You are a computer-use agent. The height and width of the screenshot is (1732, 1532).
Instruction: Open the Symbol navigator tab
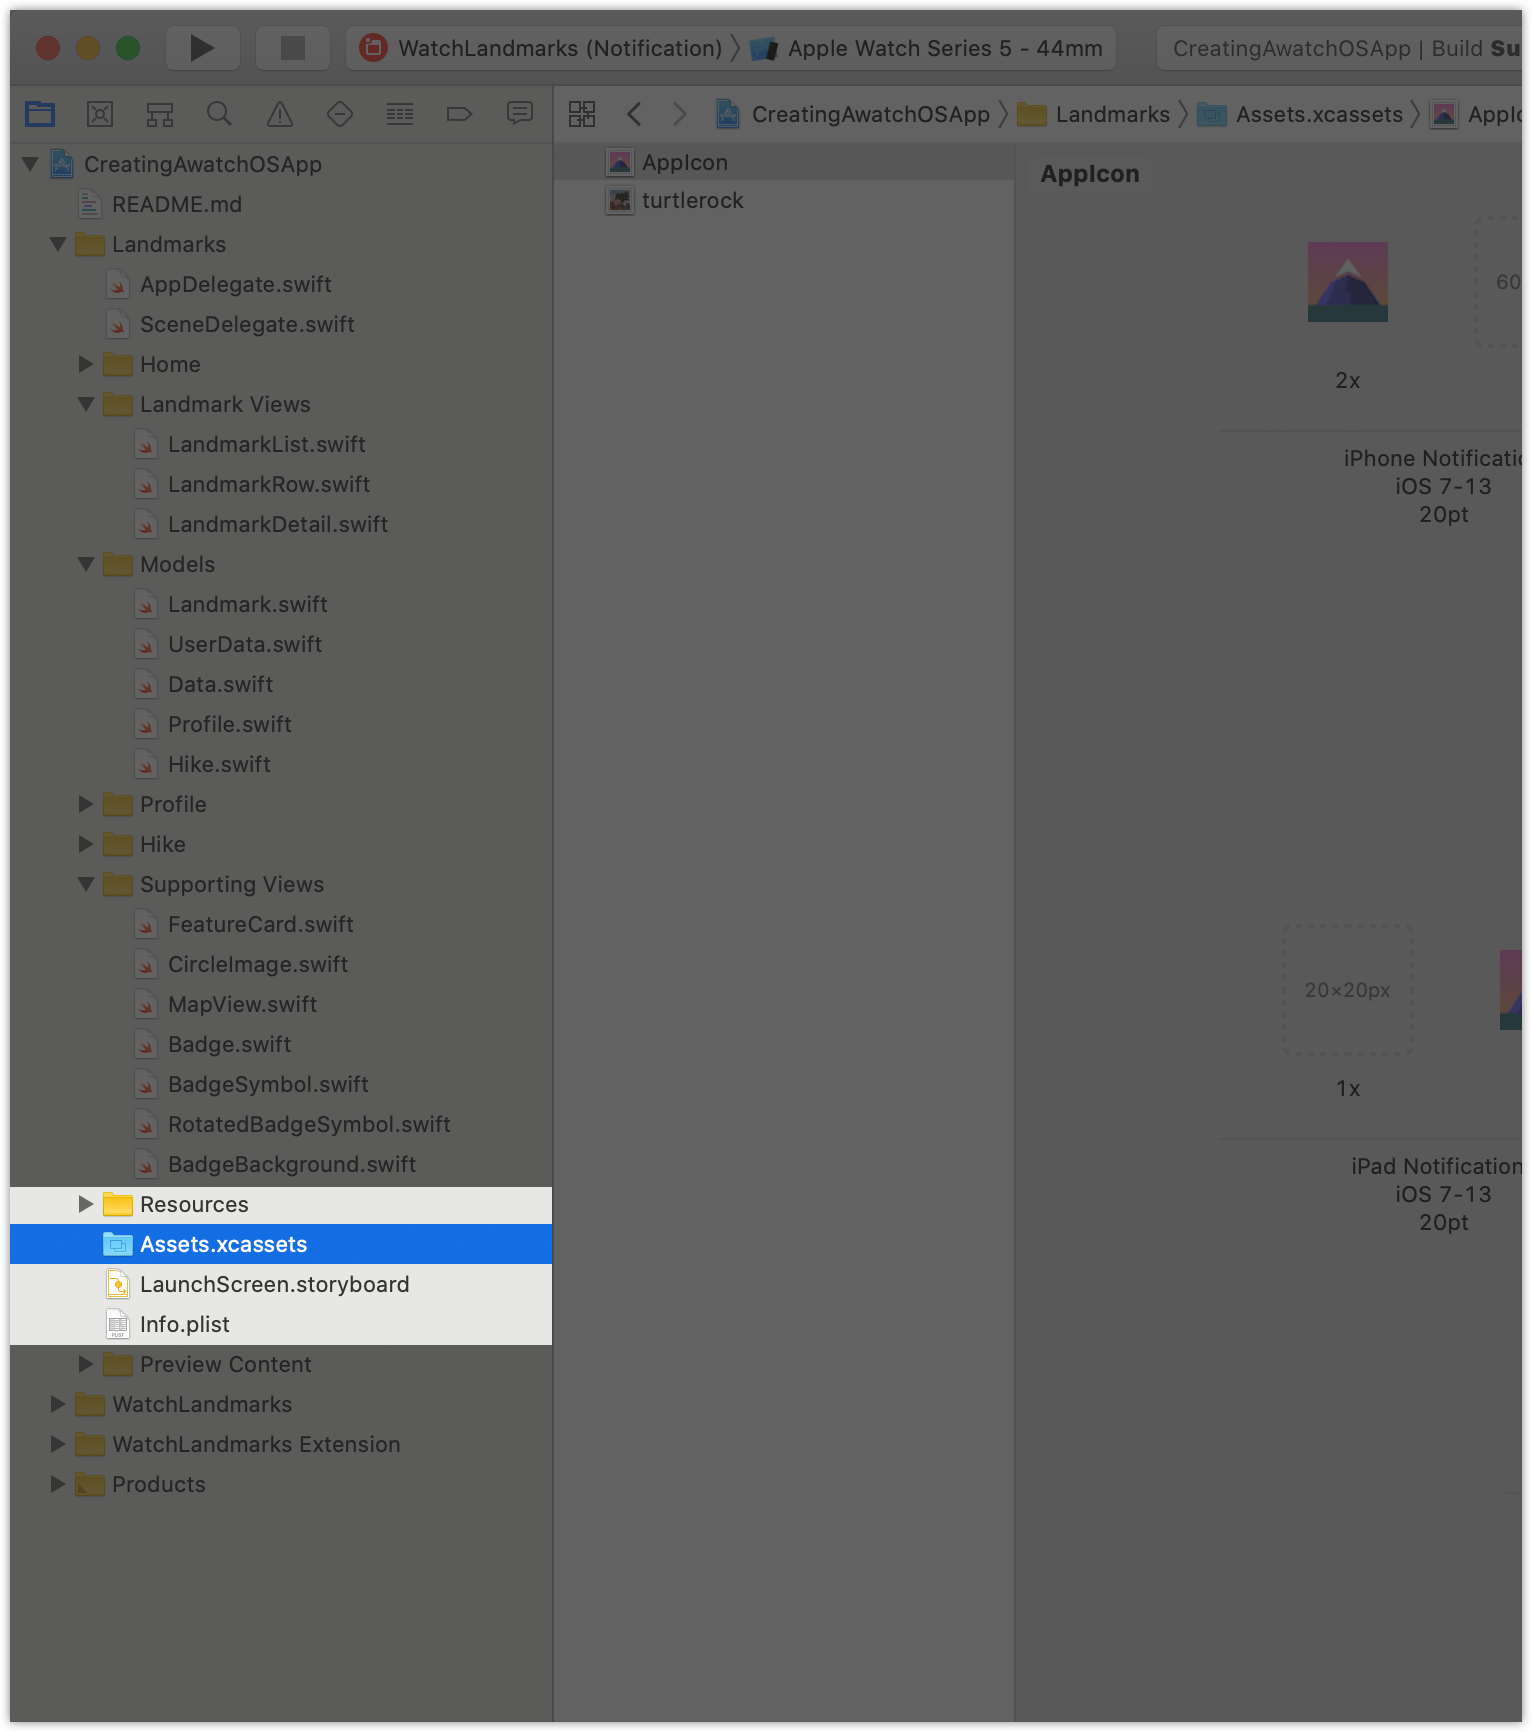point(160,114)
